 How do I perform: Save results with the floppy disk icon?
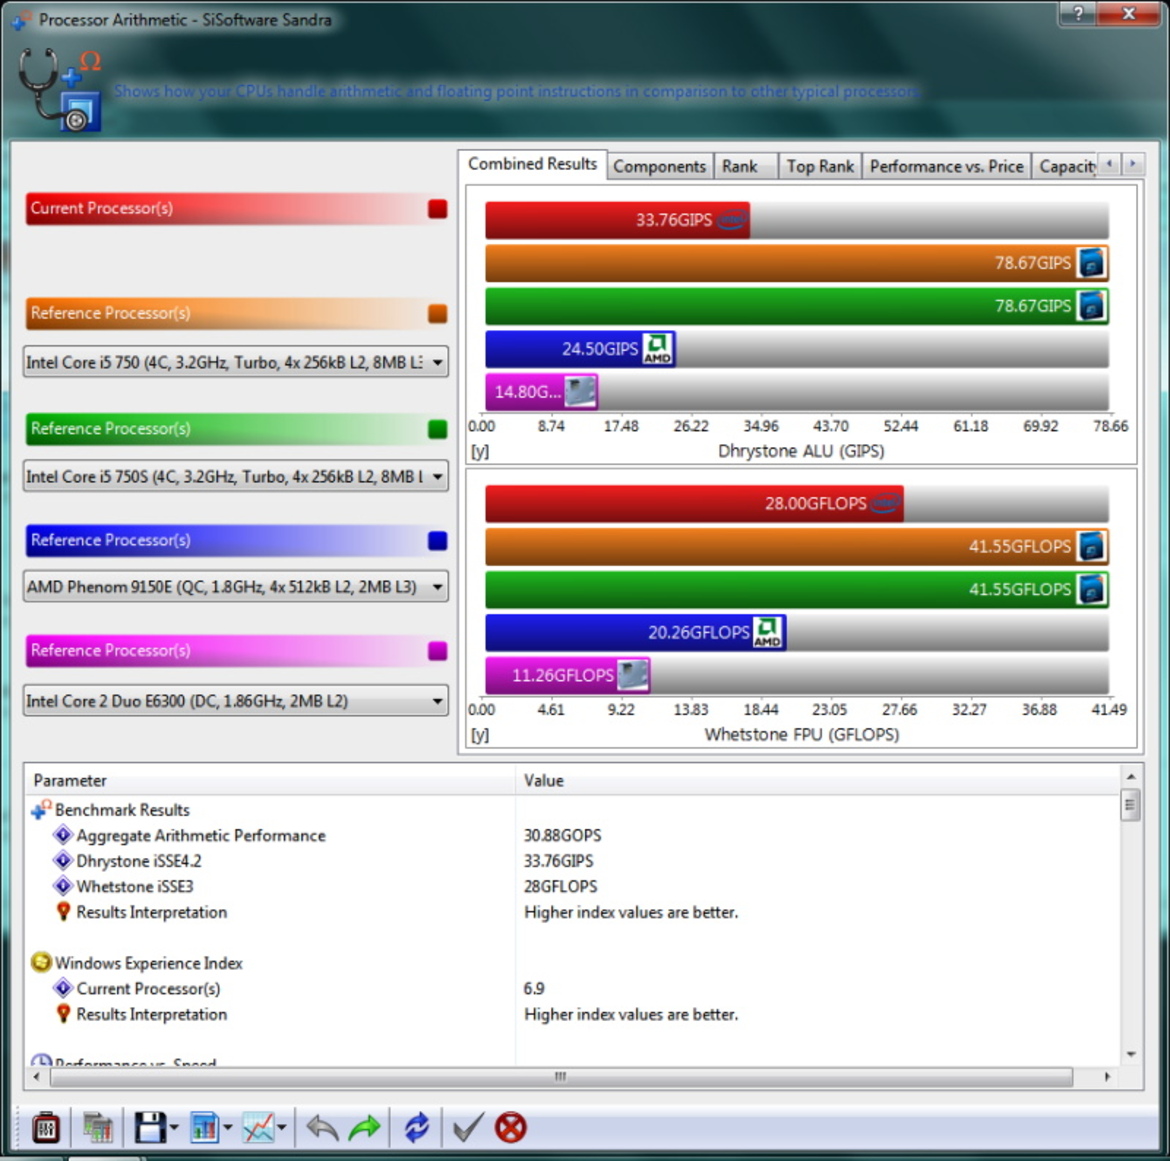(150, 1127)
